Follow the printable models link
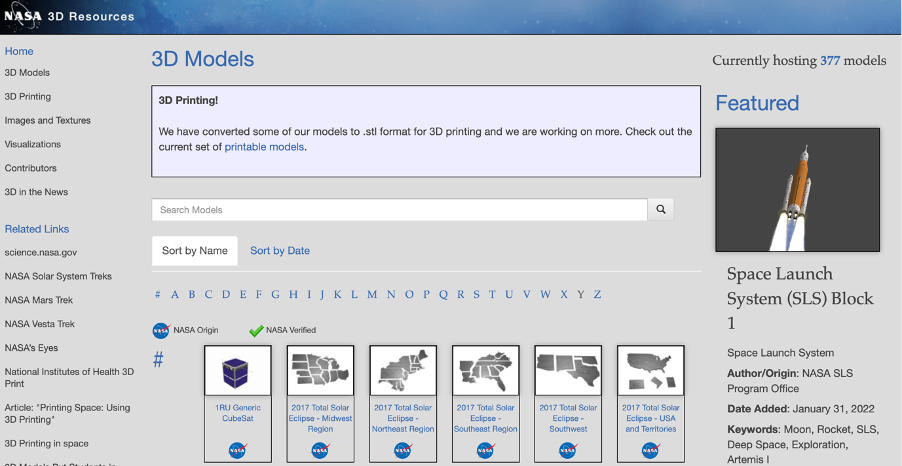This screenshot has width=902, height=466. (264, 147)
